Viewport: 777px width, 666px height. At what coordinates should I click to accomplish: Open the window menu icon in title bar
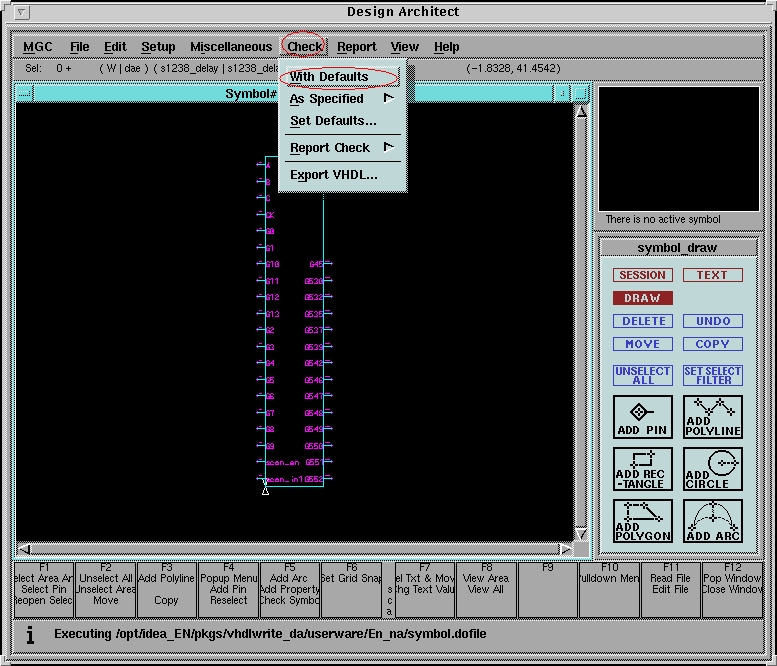coord(23,13)
